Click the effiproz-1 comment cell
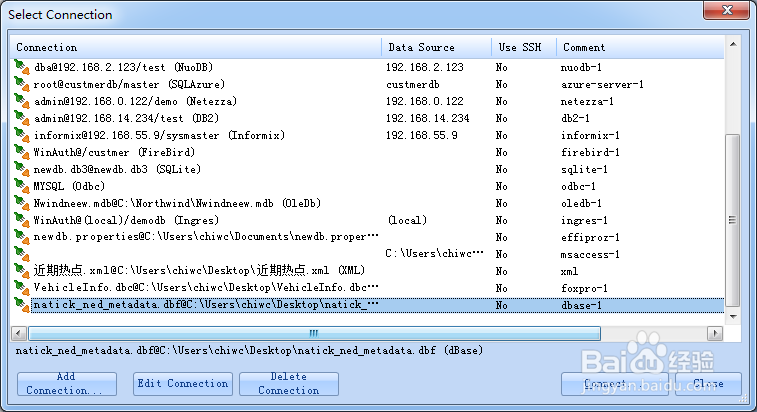 pos(590,237)
